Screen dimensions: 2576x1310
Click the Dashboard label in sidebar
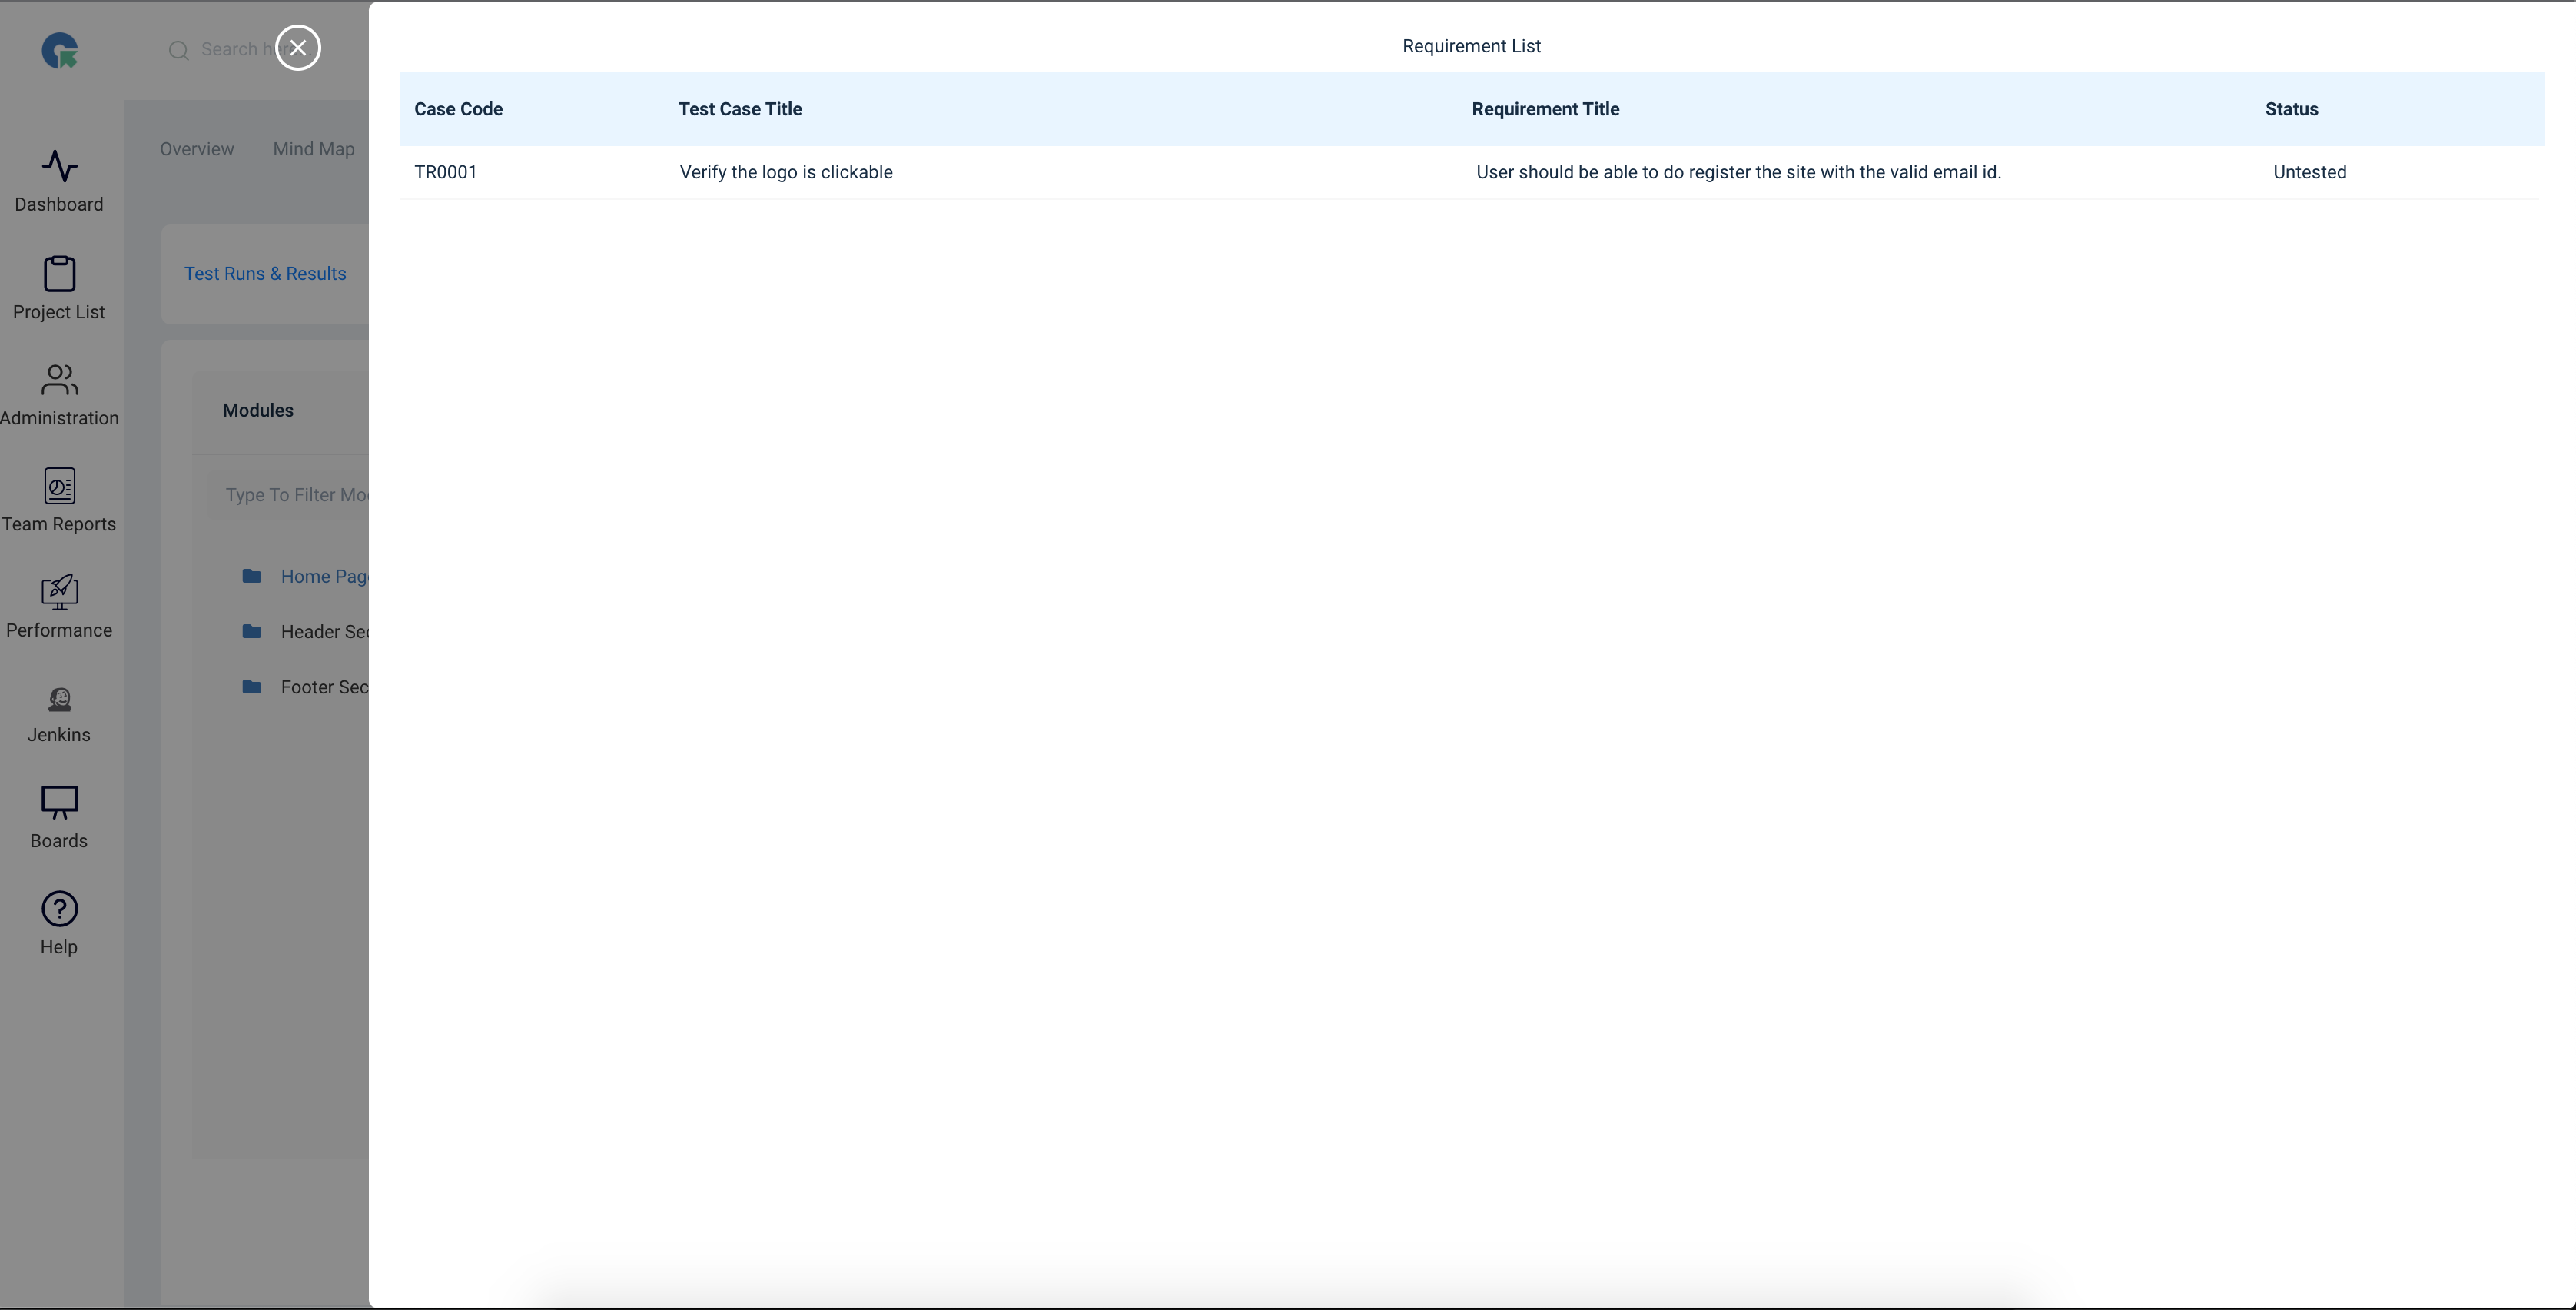coord(59,205)
